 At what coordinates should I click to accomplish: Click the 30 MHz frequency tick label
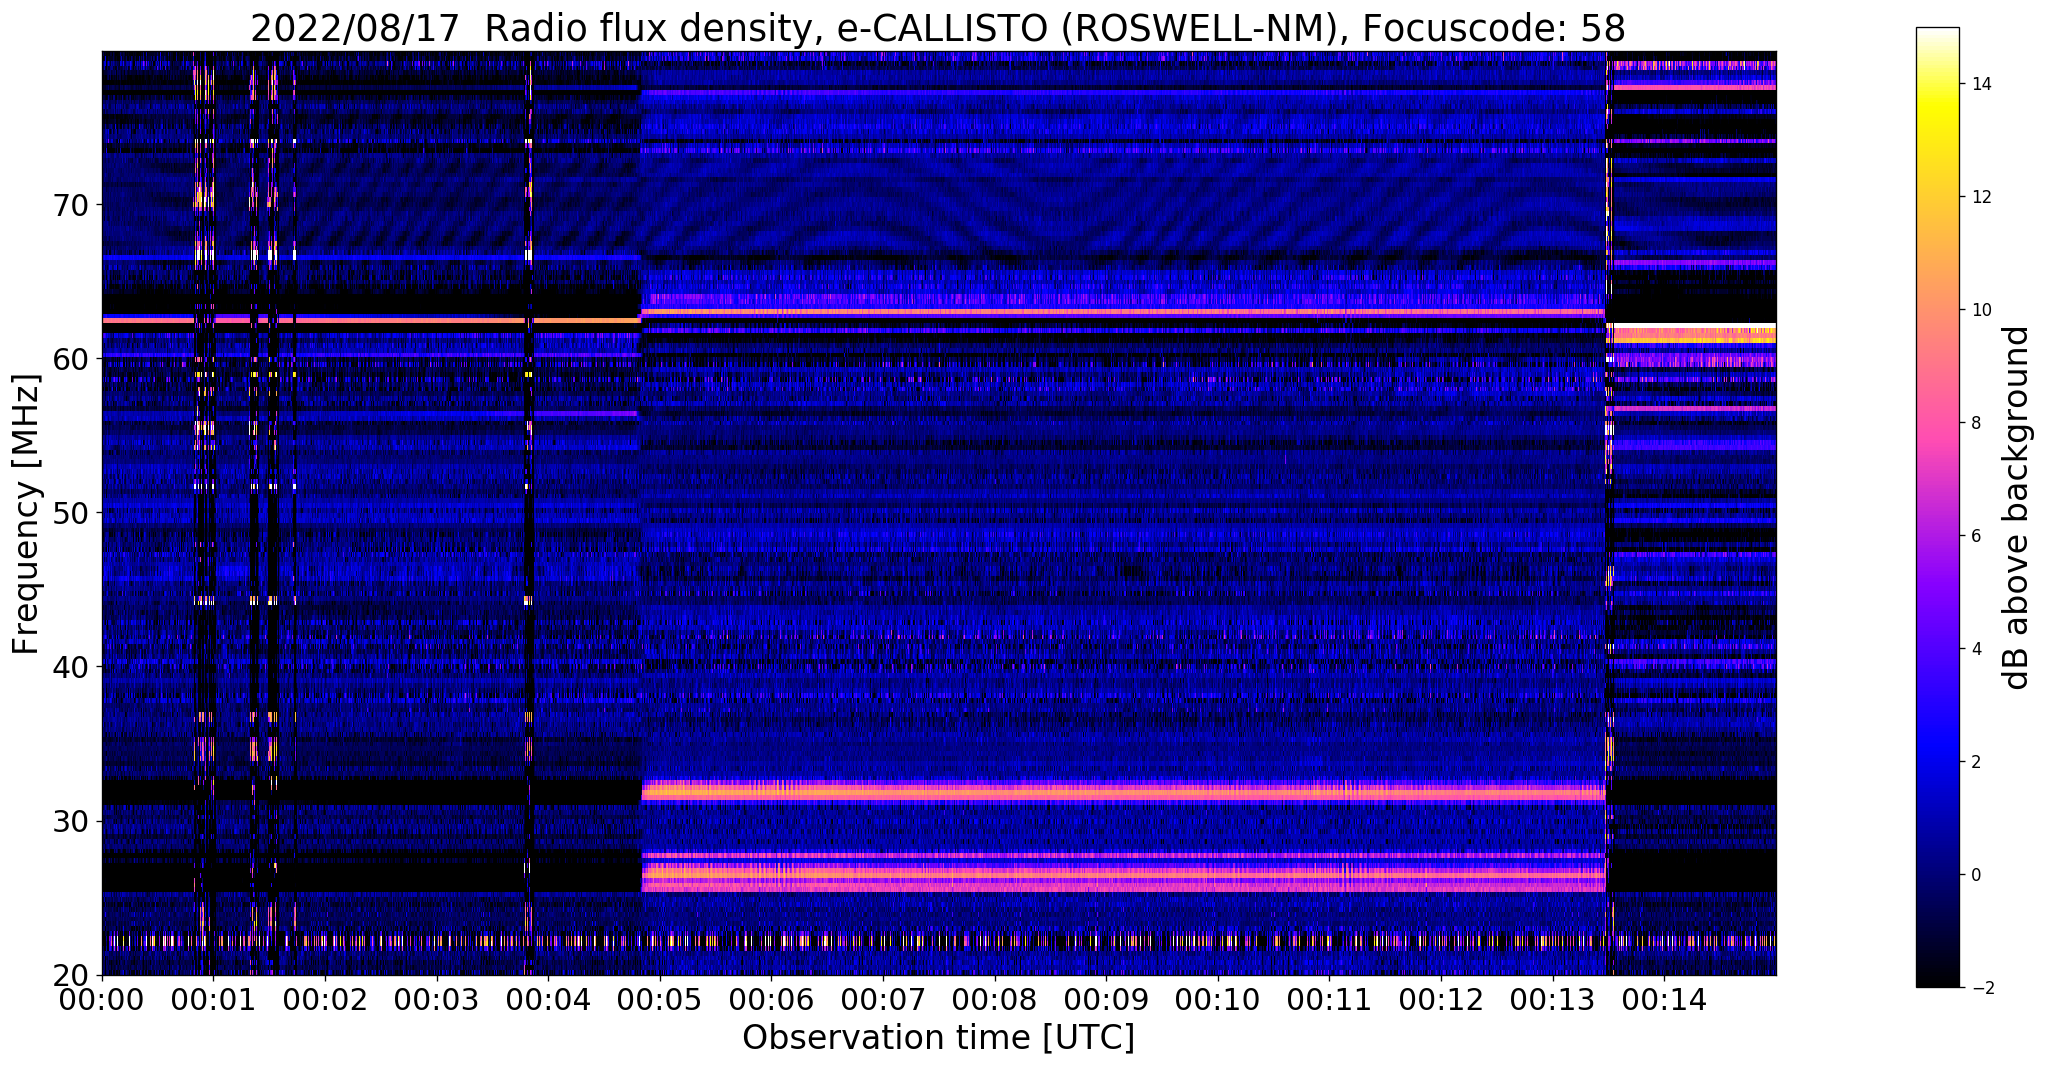(x=69, y=821)
